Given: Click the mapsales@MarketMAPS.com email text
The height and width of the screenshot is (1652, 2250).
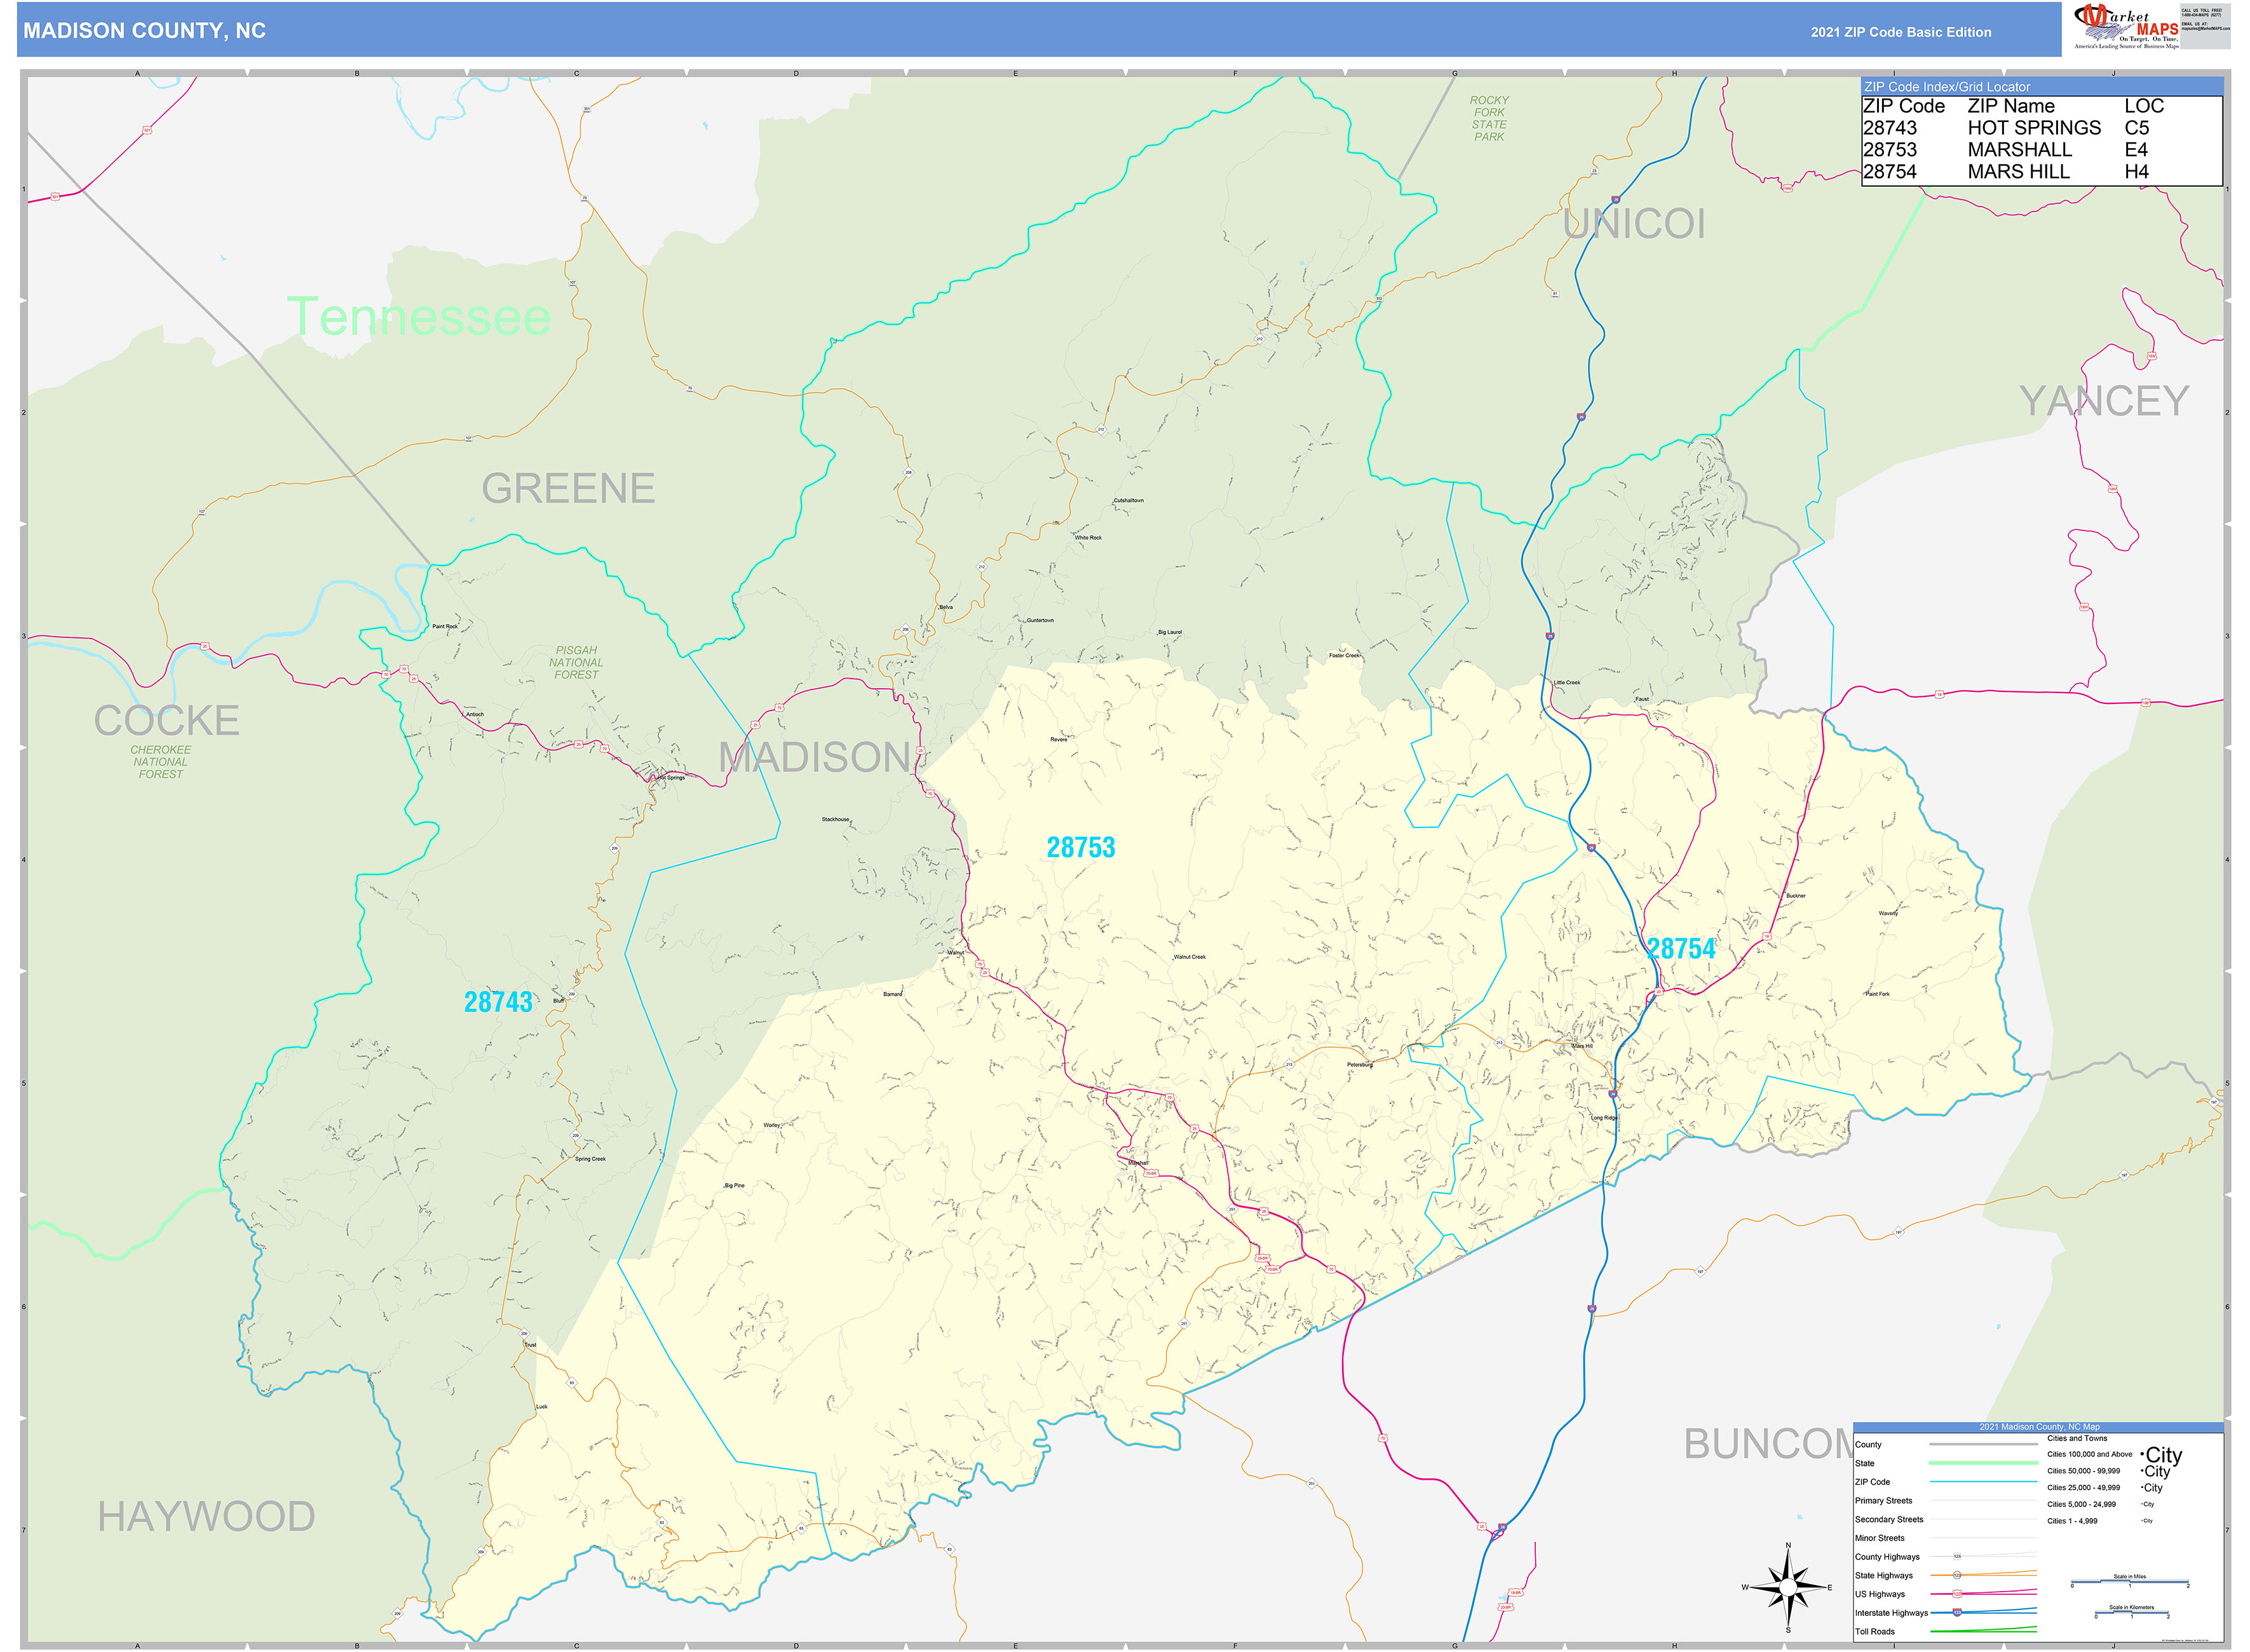Looking at the screenshot, I should coord(2196,29).
